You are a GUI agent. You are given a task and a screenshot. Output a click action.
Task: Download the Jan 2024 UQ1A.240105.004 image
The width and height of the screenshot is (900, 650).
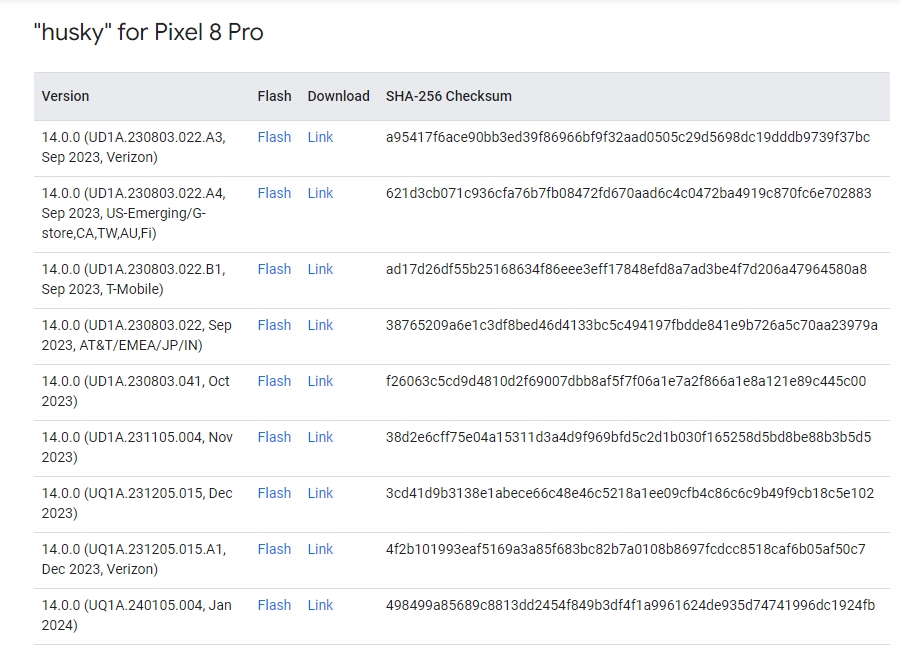click(320, 605)
